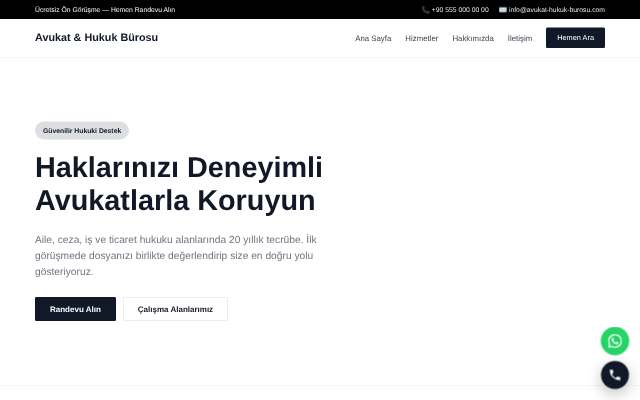Open İletişim menu item
640x400 pixels.
[x=520, y=38]
